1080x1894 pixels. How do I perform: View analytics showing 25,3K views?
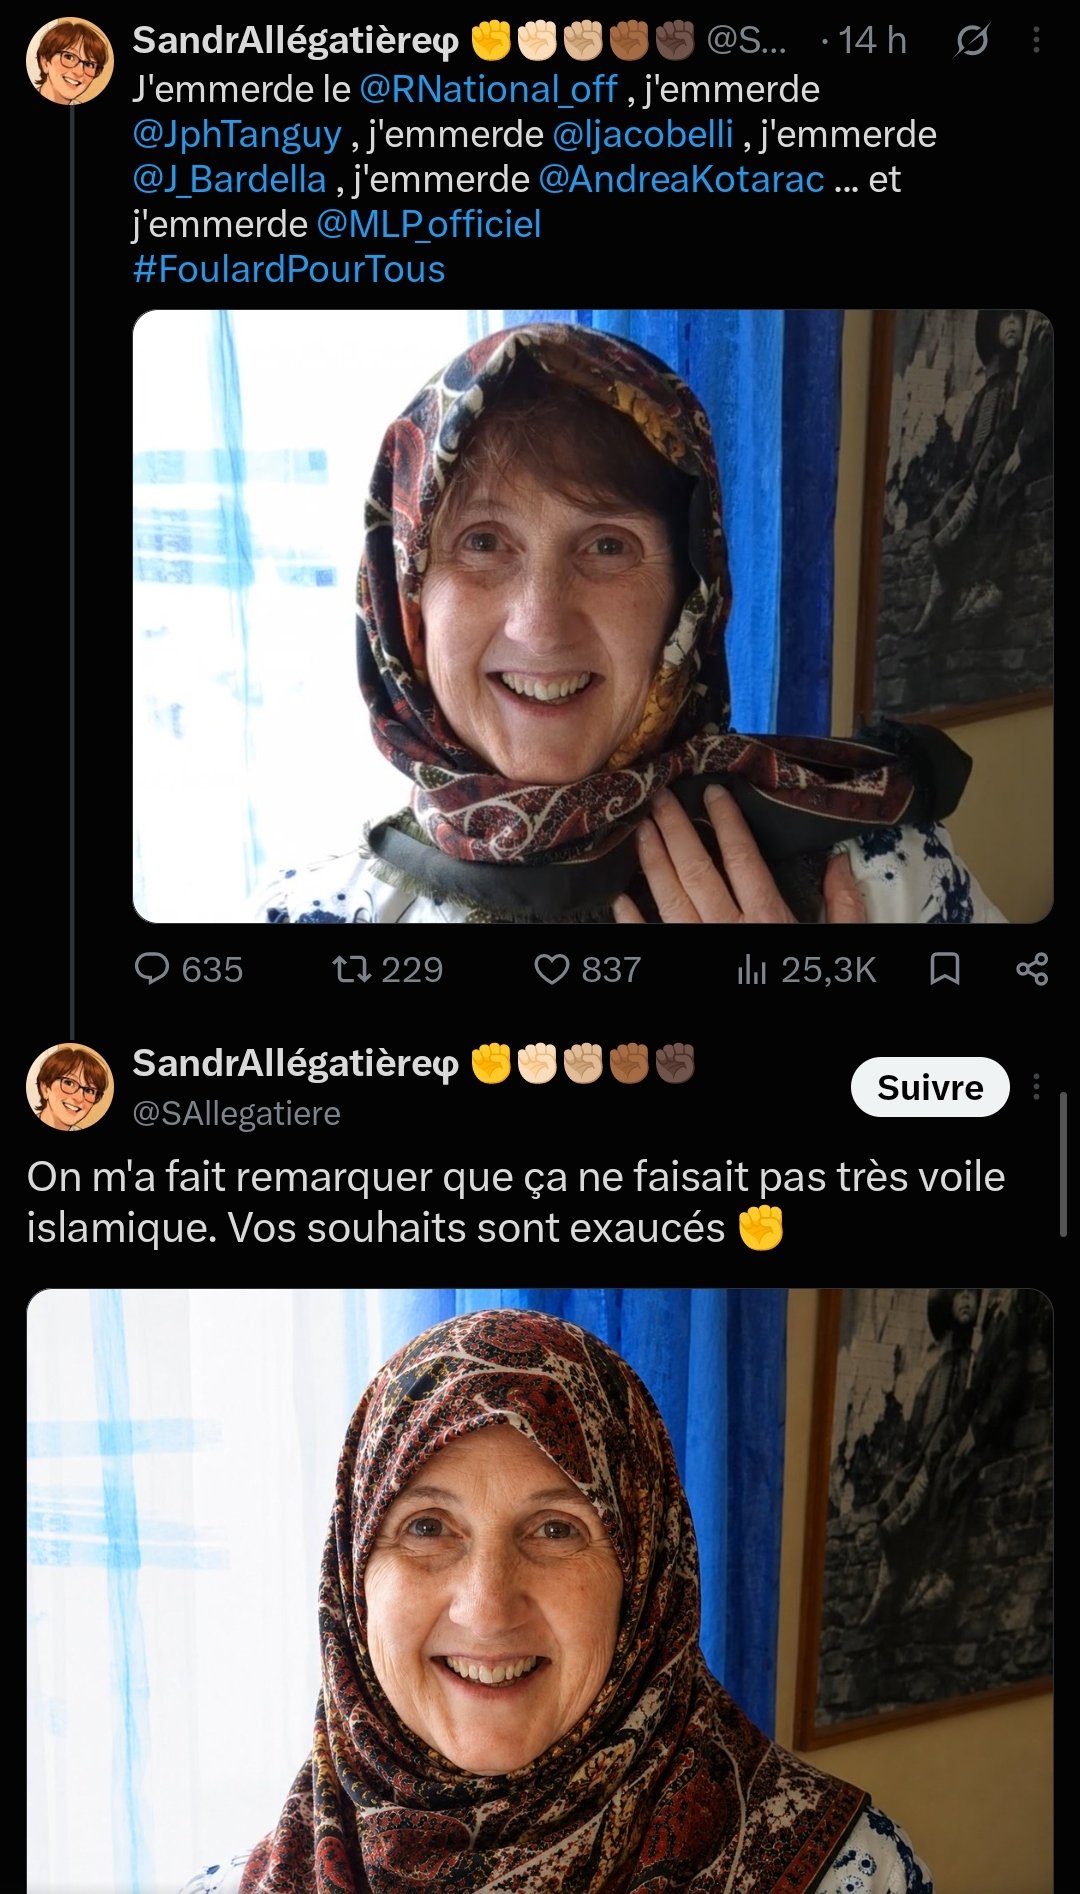pyautogui.click(x=752, y=969)
